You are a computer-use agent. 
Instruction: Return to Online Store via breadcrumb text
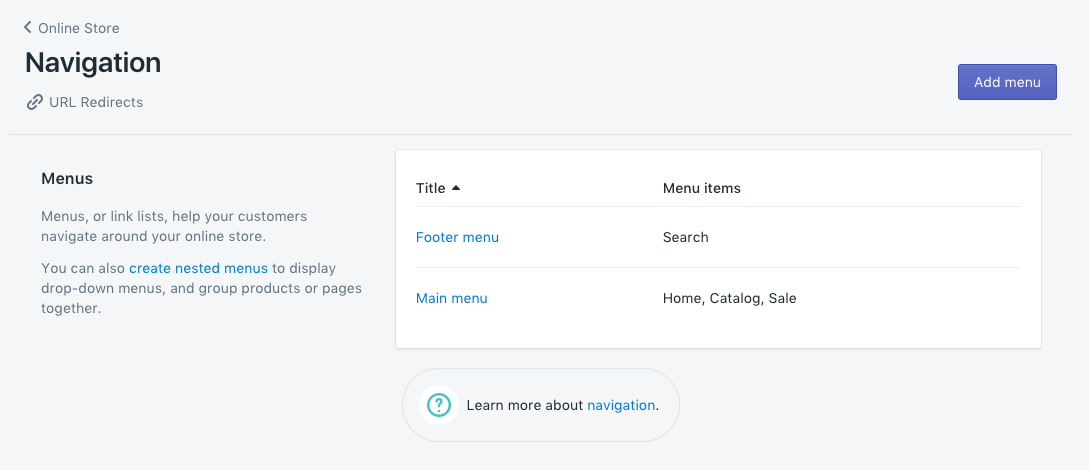[78, 28]
